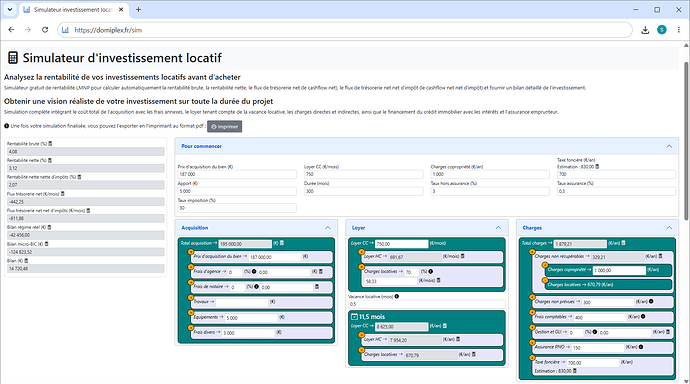Click the Charges panel heading

[x=532, y=228]
